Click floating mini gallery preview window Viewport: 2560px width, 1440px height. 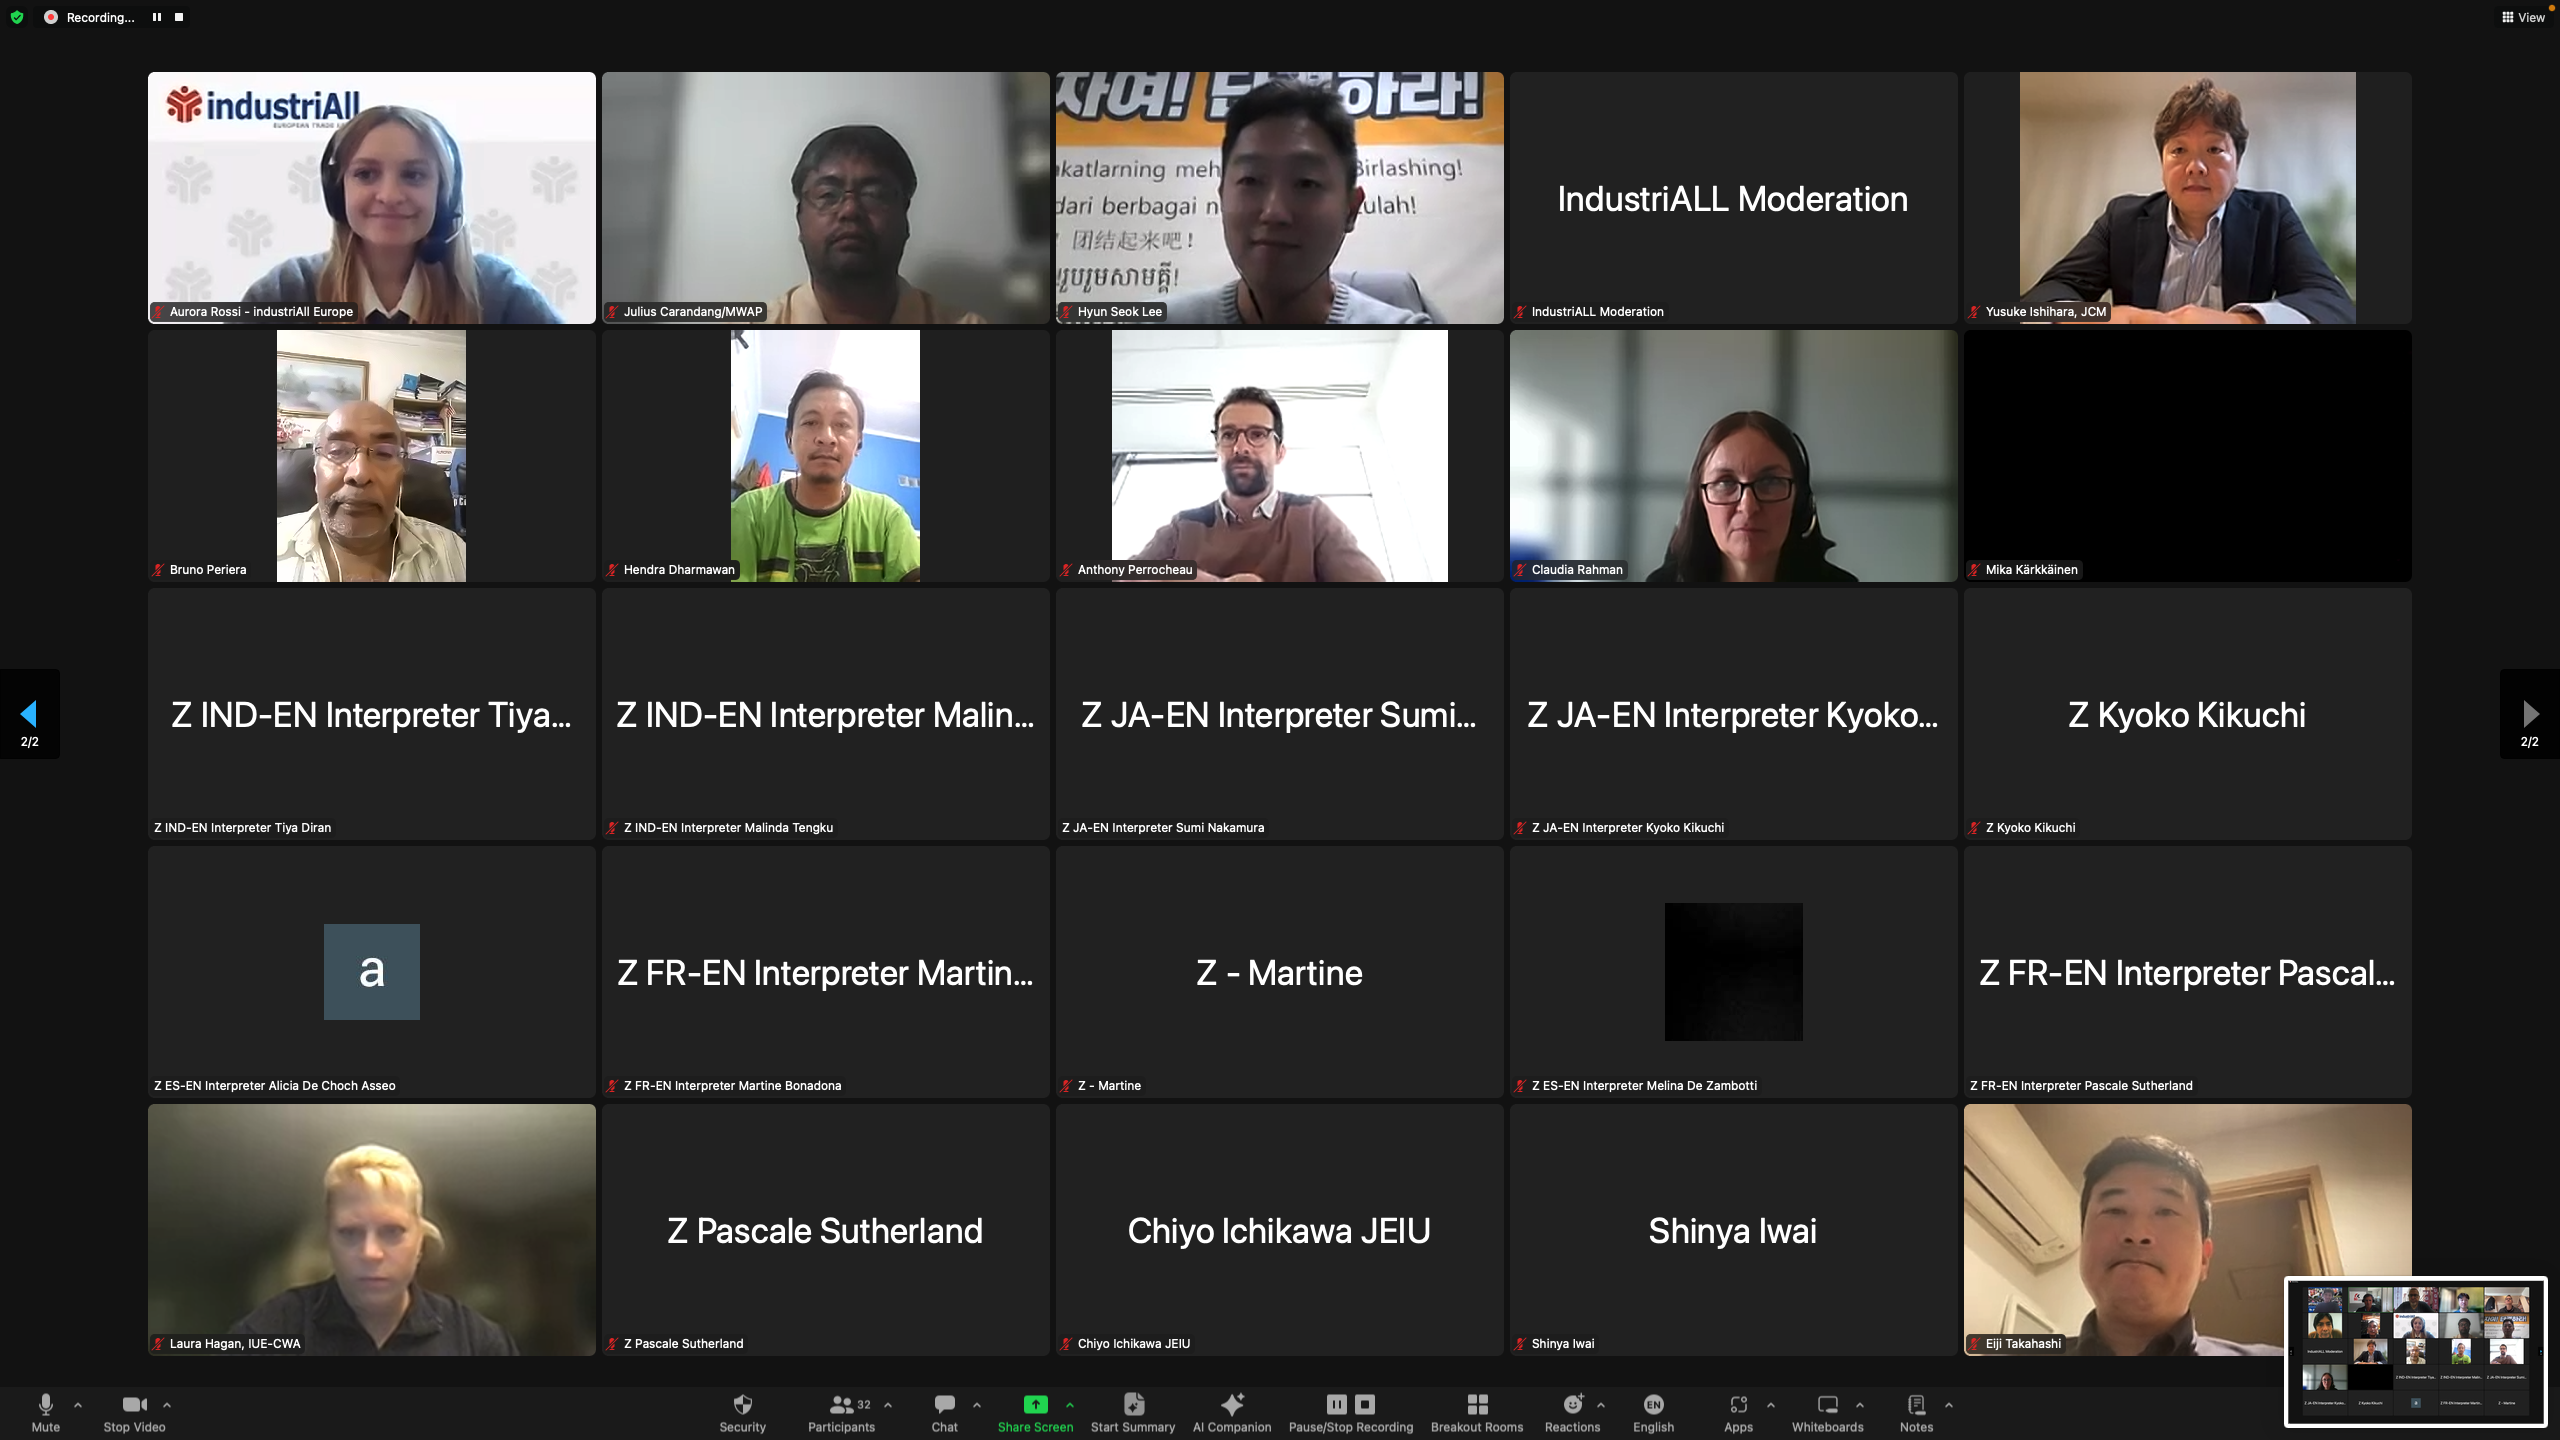2416,1352
